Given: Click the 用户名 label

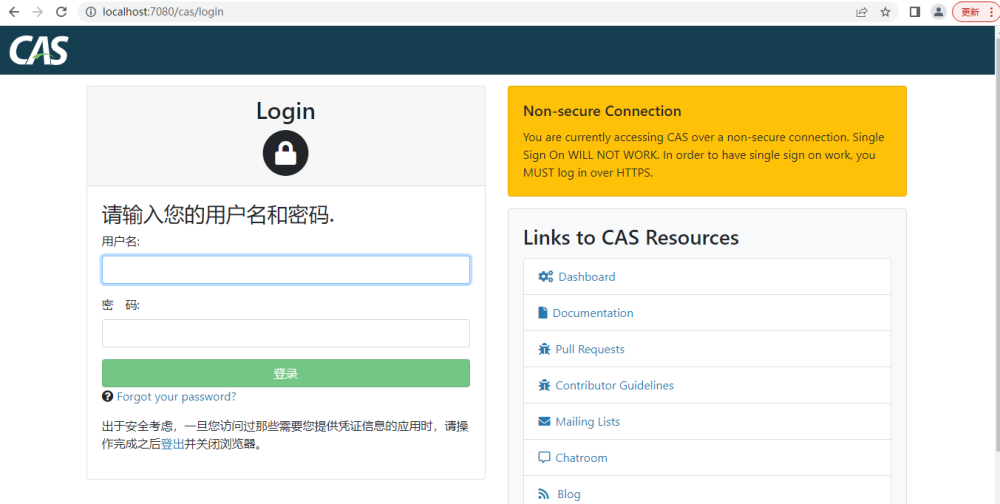Looking at the screenshot, I should point(121,241).
